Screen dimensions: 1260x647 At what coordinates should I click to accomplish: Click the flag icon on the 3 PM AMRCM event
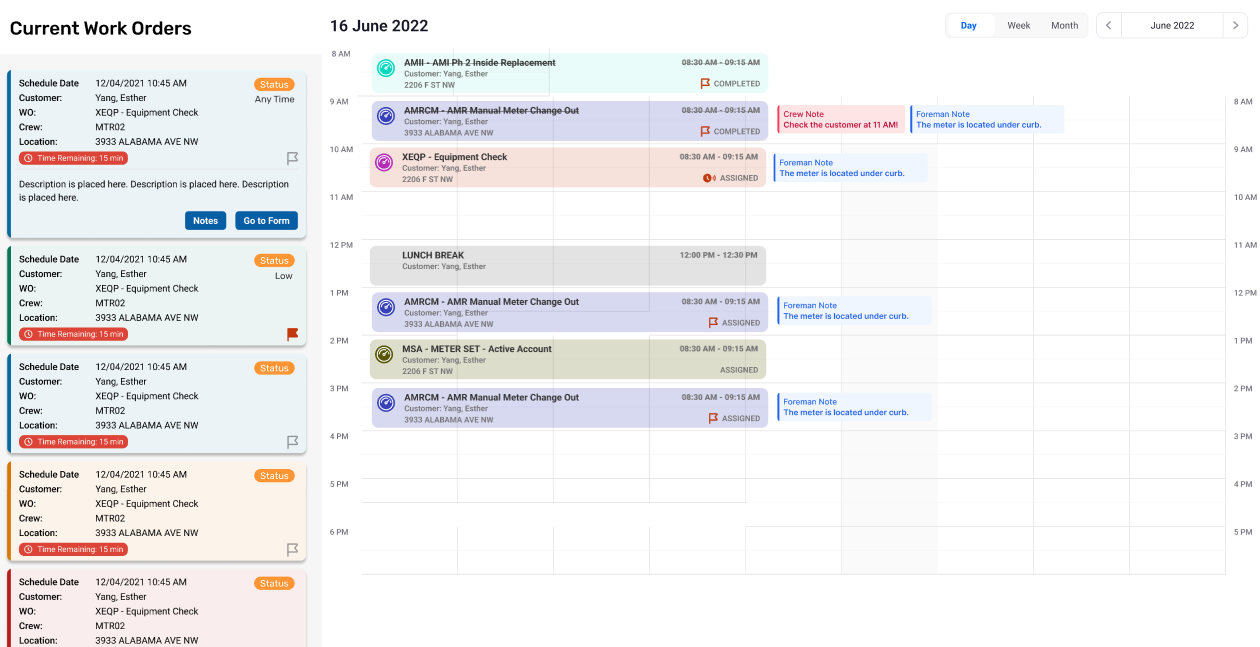point(713,419)
